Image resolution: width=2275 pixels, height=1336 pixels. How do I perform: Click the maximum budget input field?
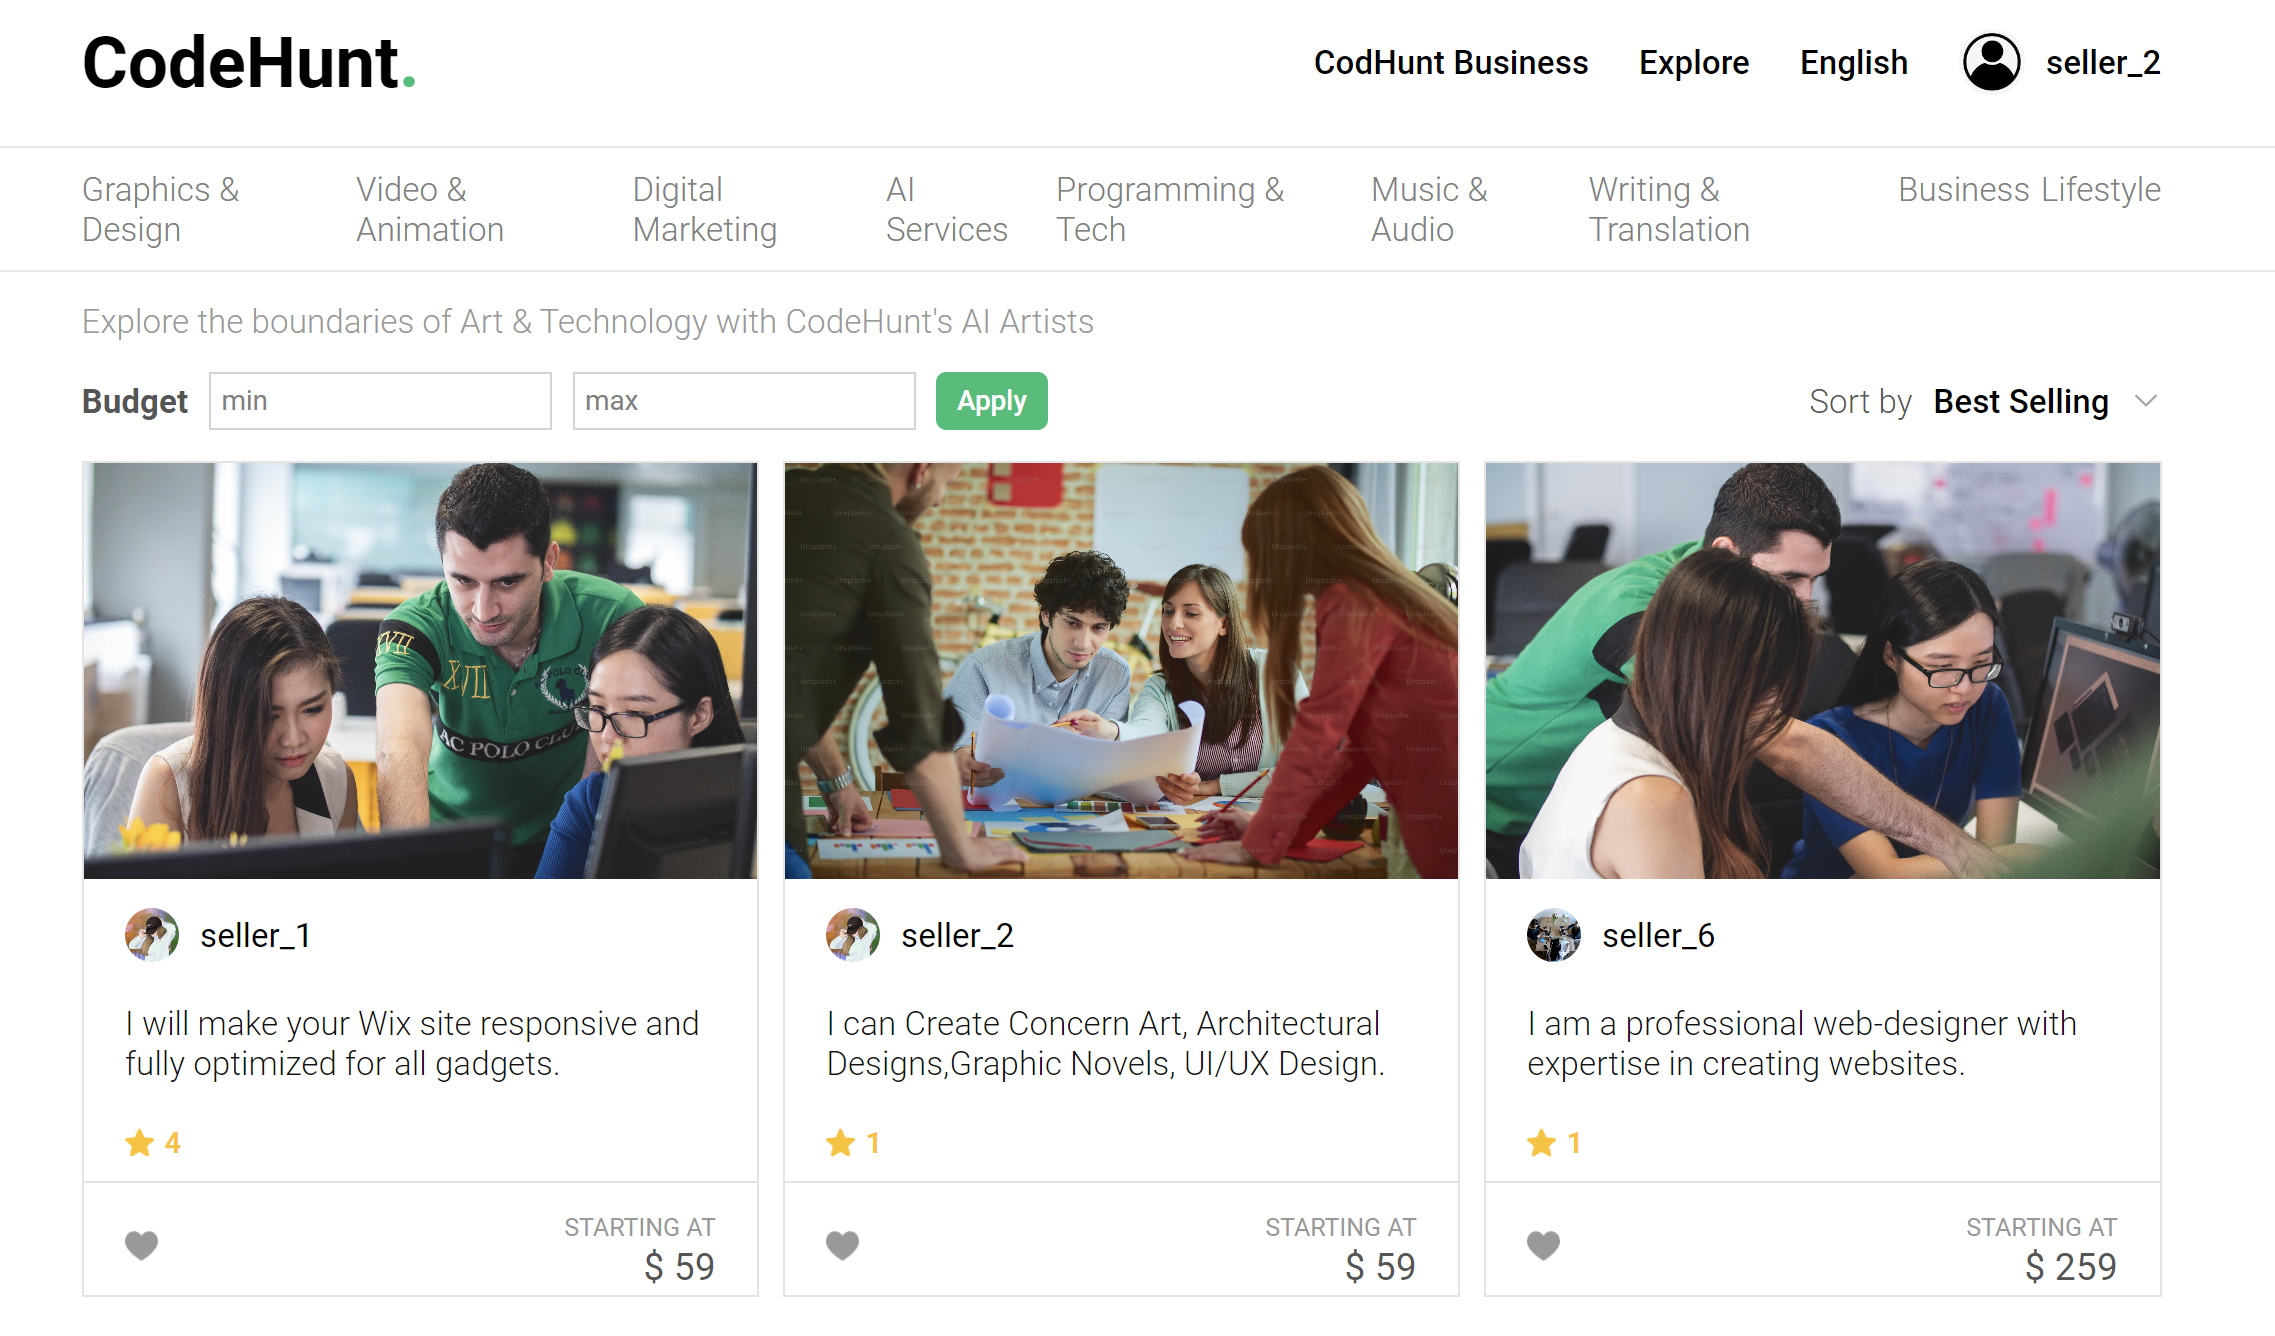pos(742,401)
